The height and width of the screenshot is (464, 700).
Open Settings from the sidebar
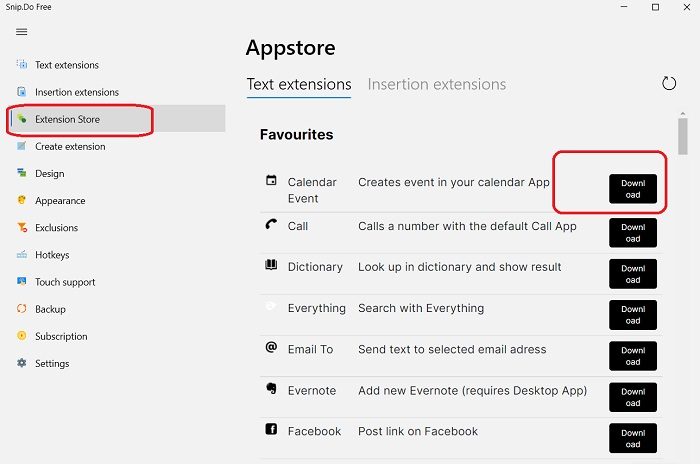(52, 364)
